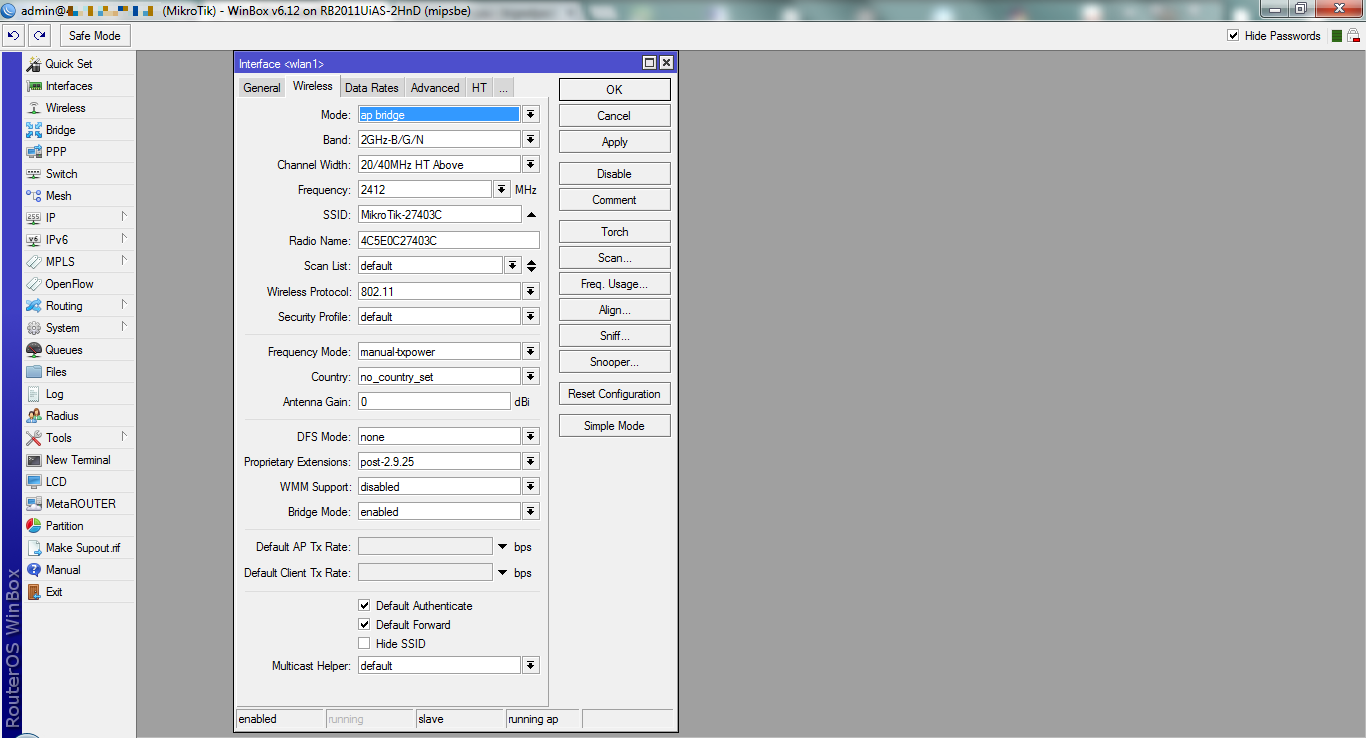Screen dimensions: 1366x738
Task: Open the Switch sidebar icon
Action: pos(34,174)
